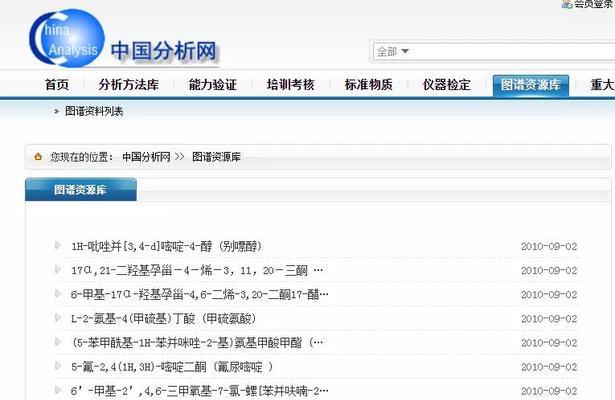Open 1H-吡唑并[3,4-d]嘧啶-4-醇 (别嘌醇) entry
The height and width of the screenshot is (400, 615).
click(166, 246)
